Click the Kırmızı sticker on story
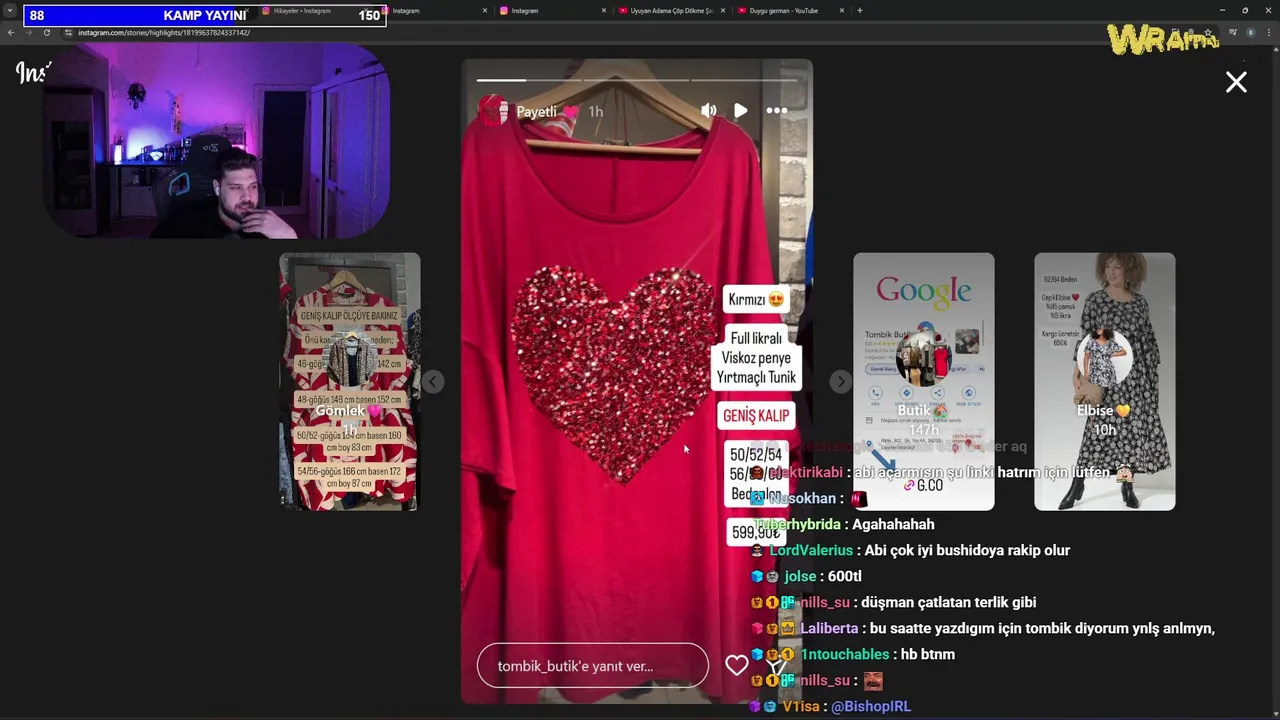The image size is (1280, 720). (755, 299)
